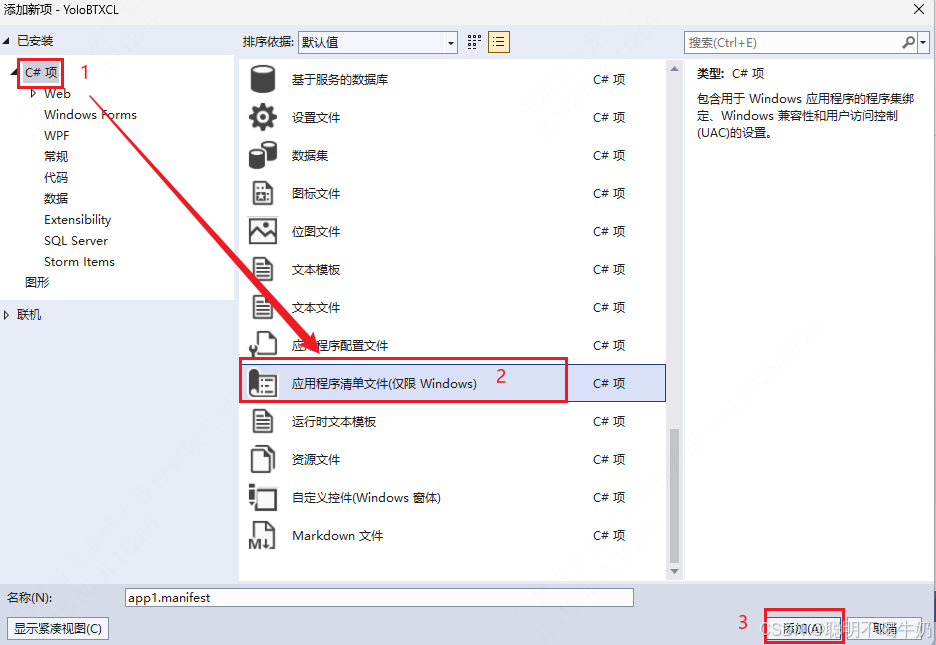The height and width of the screenshot is (645, 936).
Task: Select the 常规 category
Action: pos(56,156)
